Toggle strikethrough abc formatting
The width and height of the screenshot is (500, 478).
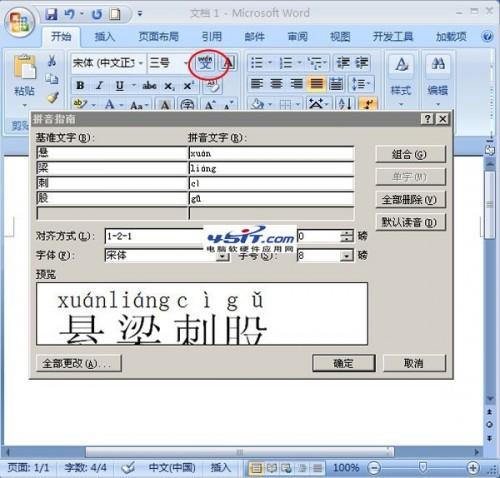click(149, 86)
